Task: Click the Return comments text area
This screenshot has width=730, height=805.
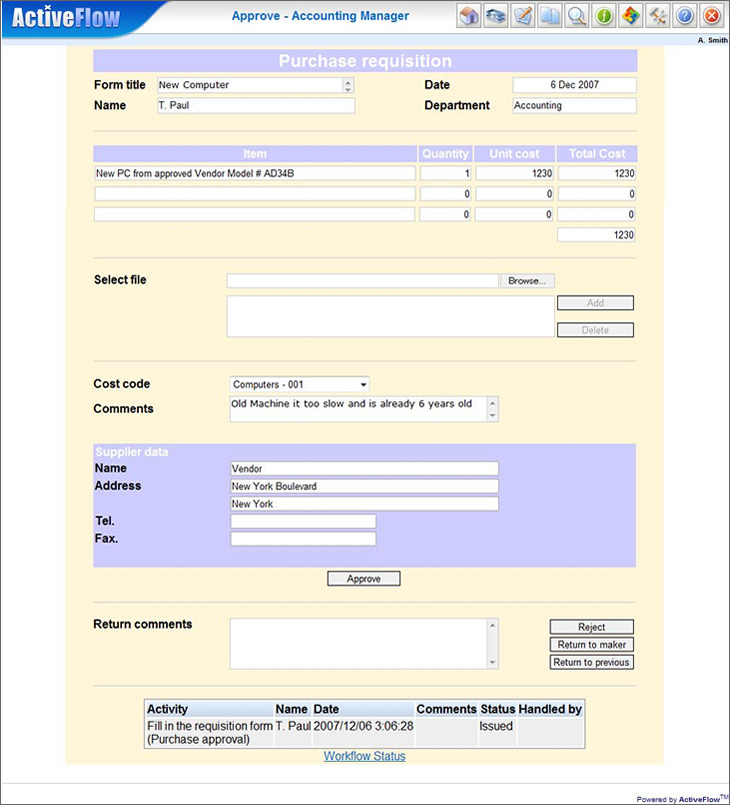Action: point(358,644)
